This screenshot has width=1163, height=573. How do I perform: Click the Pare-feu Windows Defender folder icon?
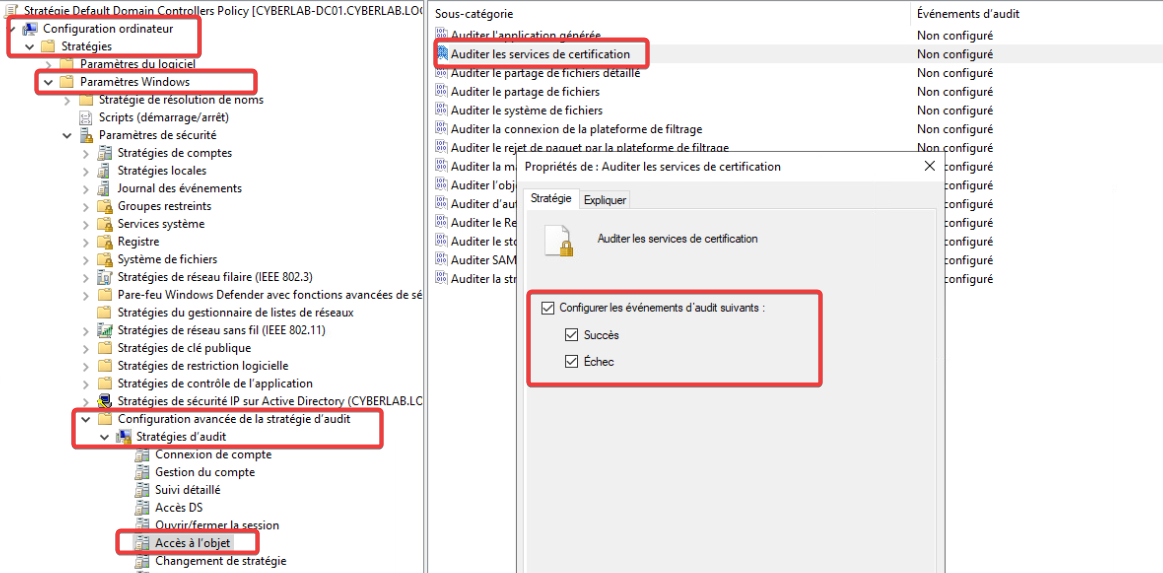(x=105, y=295)
